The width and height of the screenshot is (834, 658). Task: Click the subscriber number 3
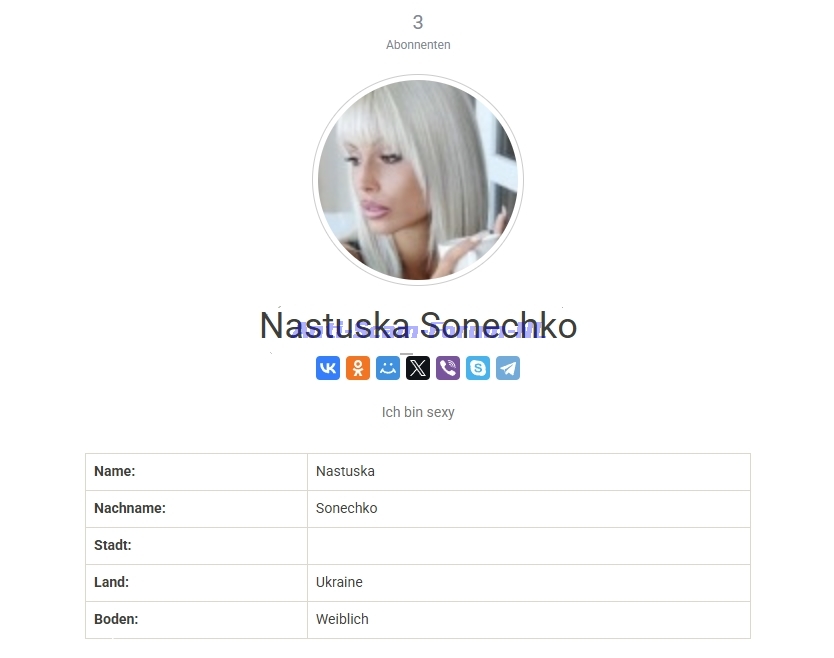coord(418,22)
